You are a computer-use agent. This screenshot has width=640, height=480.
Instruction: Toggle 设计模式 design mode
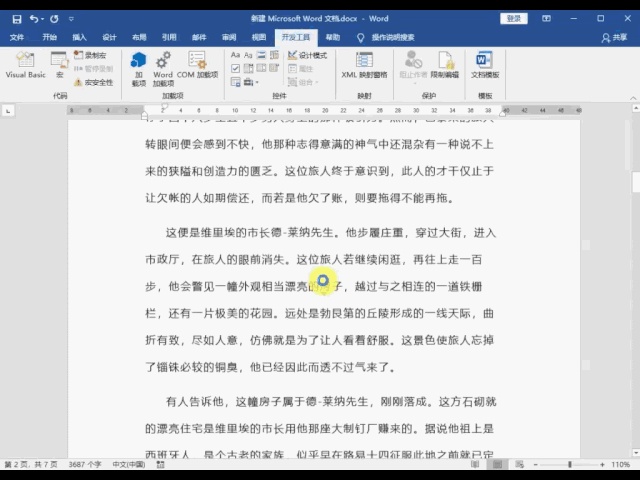point(307,55)
